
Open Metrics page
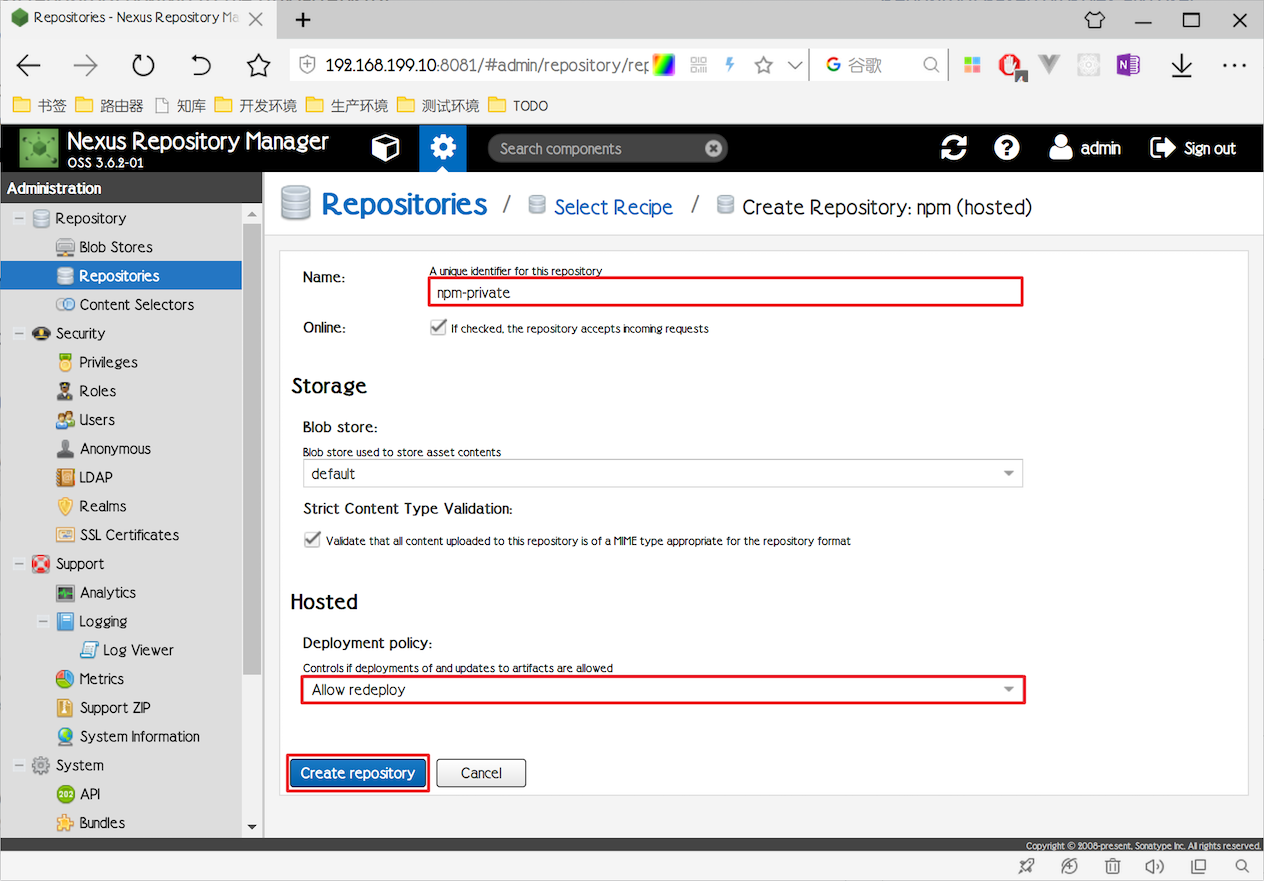[102, 679]
